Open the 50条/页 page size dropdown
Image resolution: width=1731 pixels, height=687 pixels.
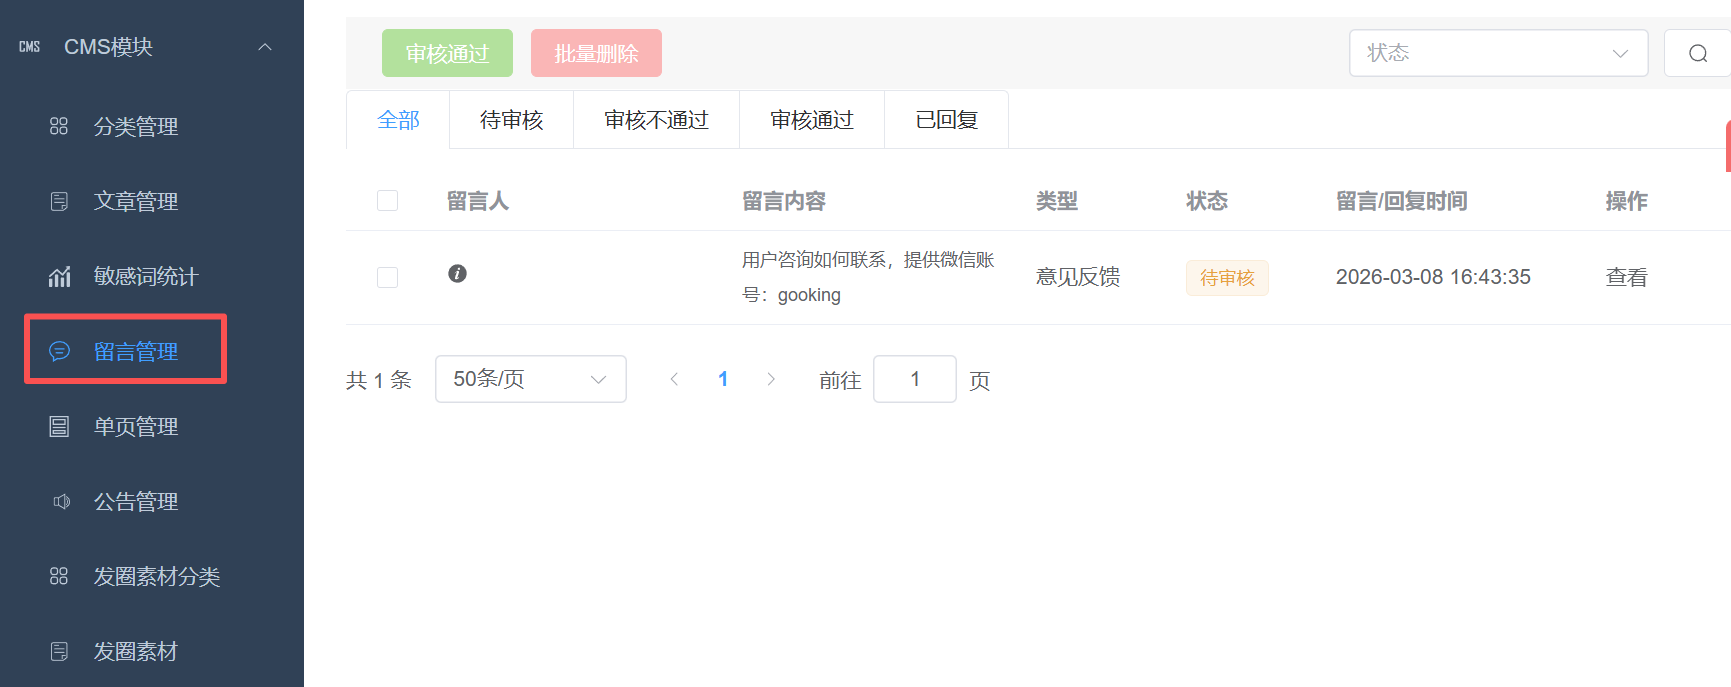click(530, 379)
